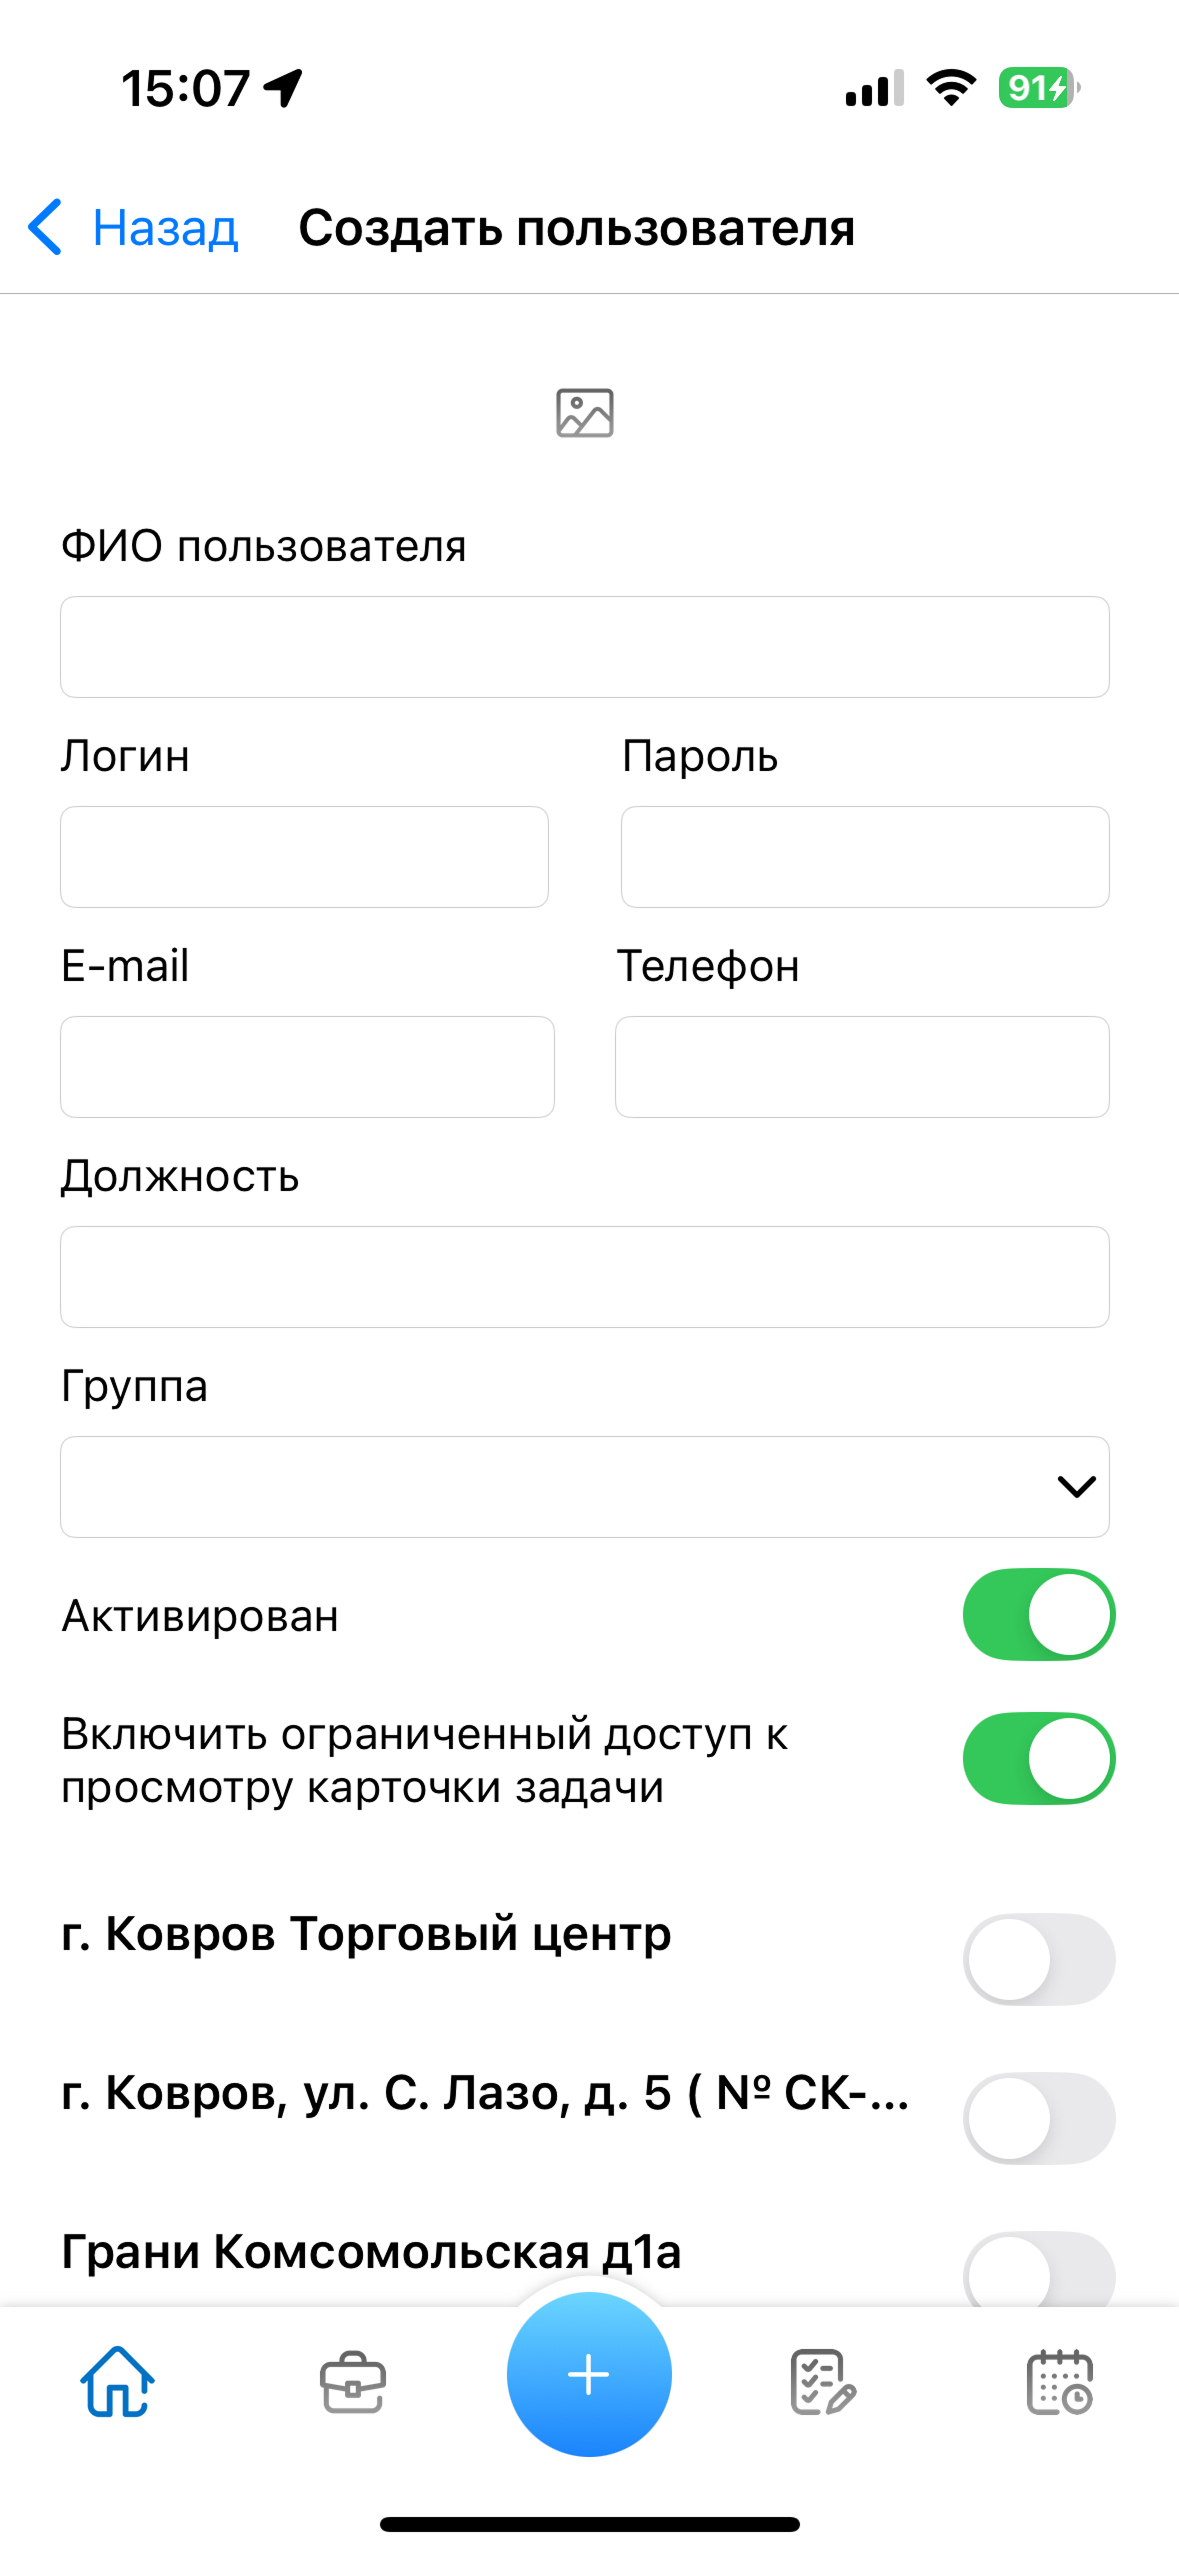Image resolution: width=1179 pixels, height=2556 pixels.
Task: Tap the battery indicator in status bar
Action: coord(1039,88)
